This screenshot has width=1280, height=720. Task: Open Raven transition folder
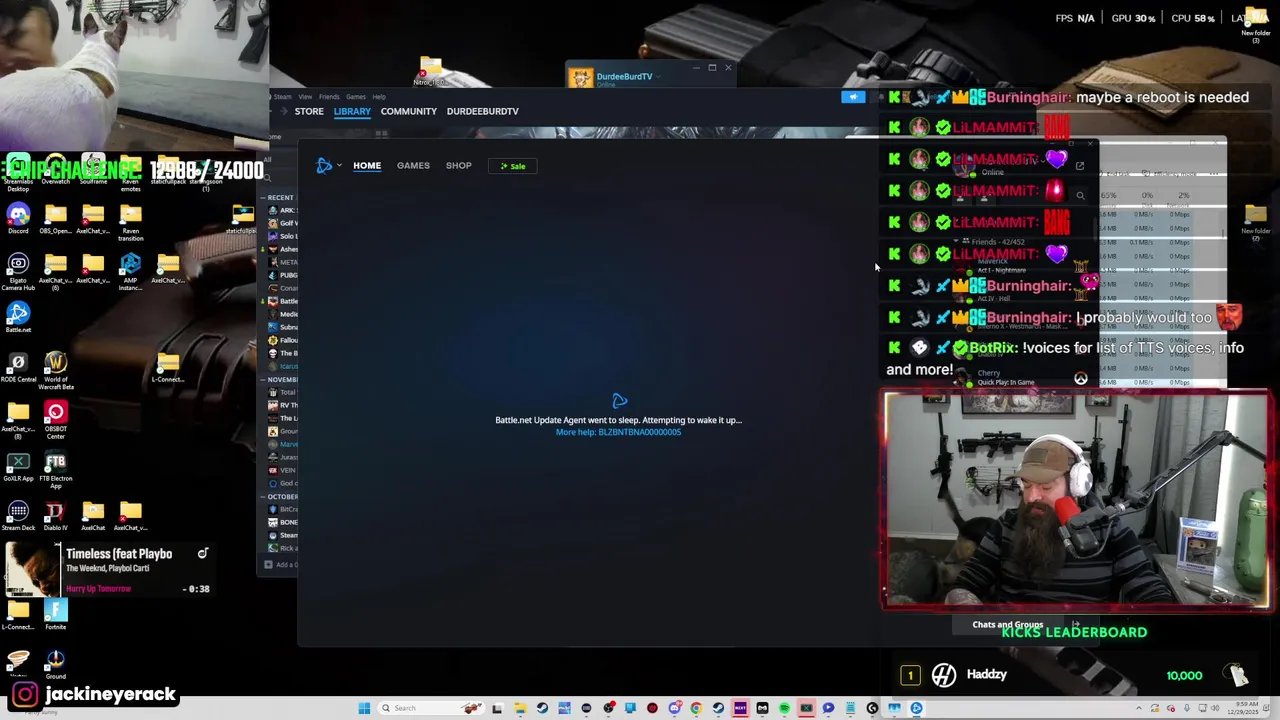[130, 220]
